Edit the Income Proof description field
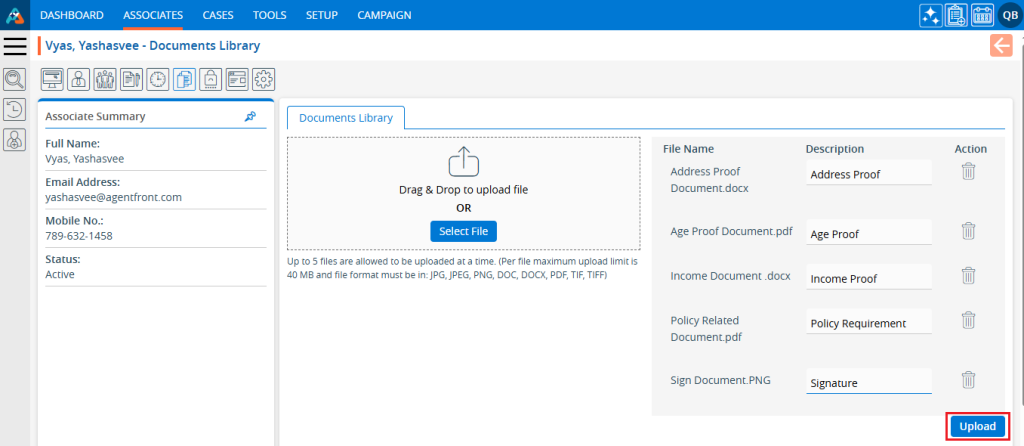This screenshot has width=1024, height=446. pyautogui.click(x=867, y=279)
